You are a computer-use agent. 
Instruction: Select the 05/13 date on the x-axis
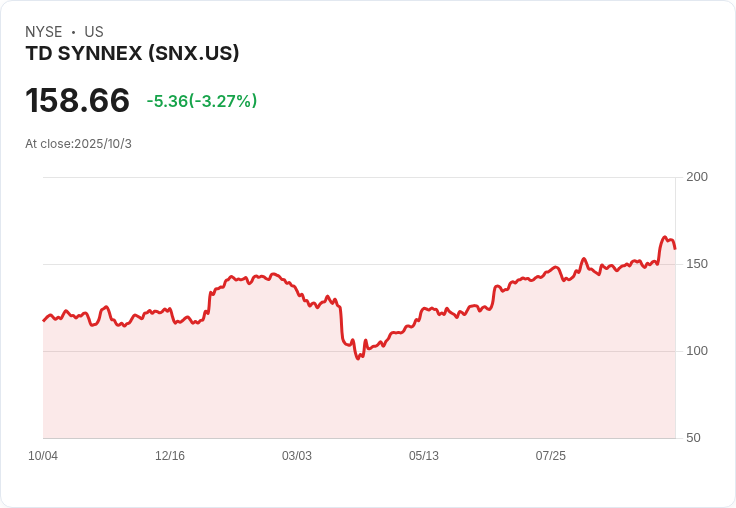424,456
